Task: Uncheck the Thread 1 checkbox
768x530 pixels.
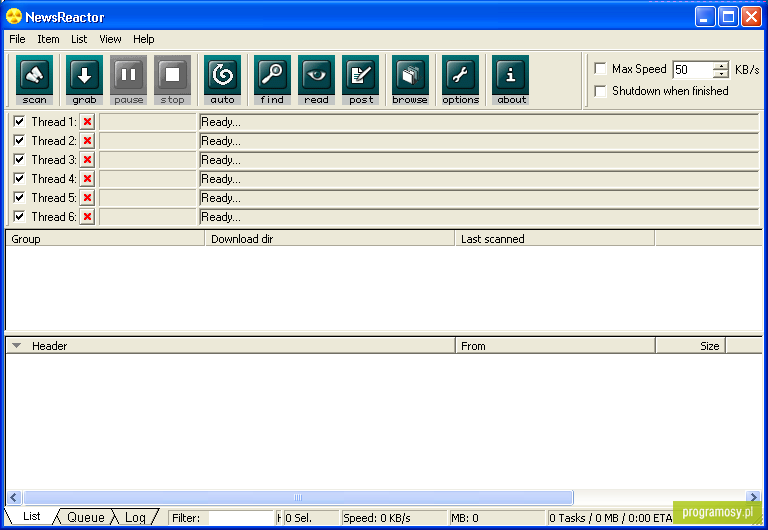Action: 19,121
